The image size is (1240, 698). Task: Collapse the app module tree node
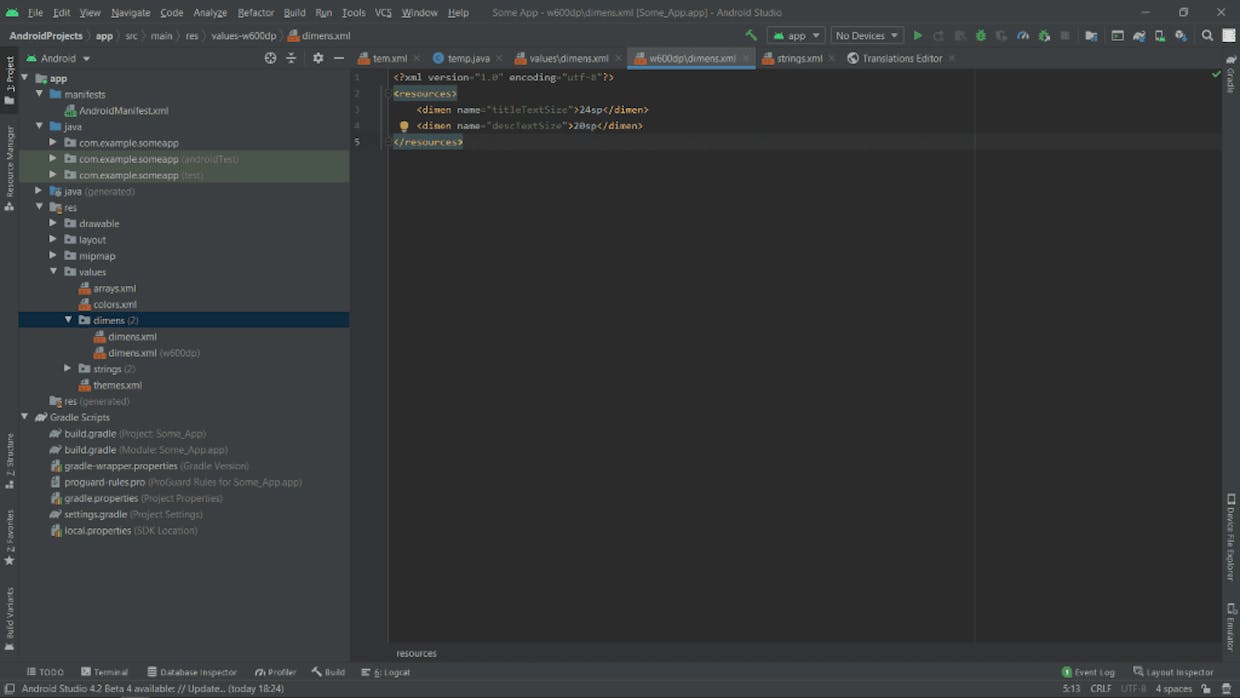click(x=25, y=78)
